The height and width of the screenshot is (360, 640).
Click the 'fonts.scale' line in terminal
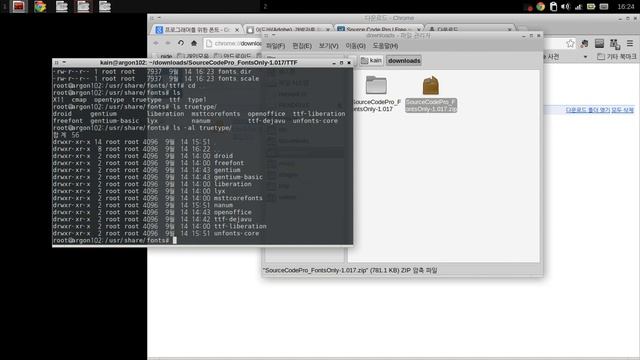point(156,78)
